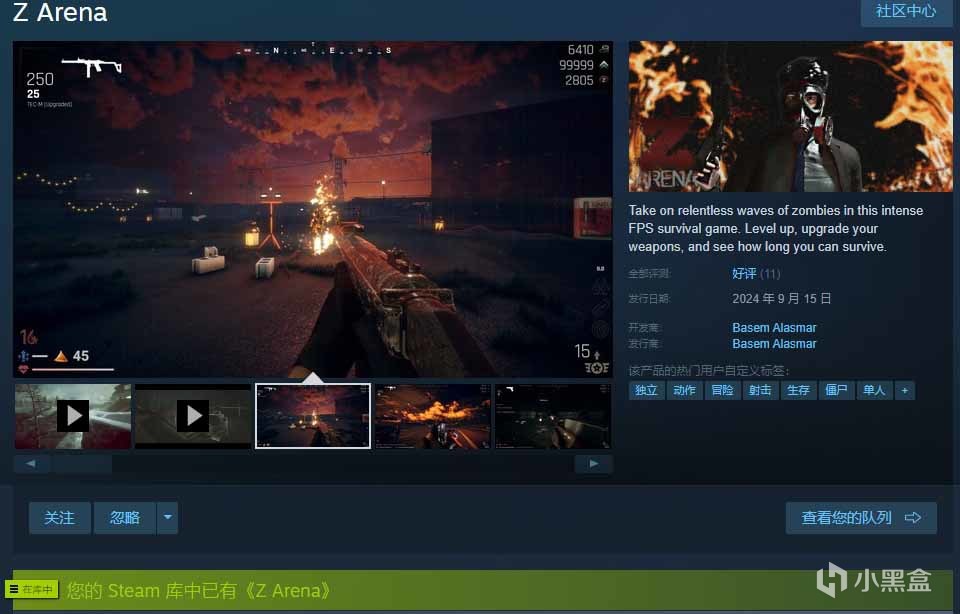Viewport: 960px width, 614px height.
Task: Click the 忽略 ignore button
Action: click(x=125, y=518)
